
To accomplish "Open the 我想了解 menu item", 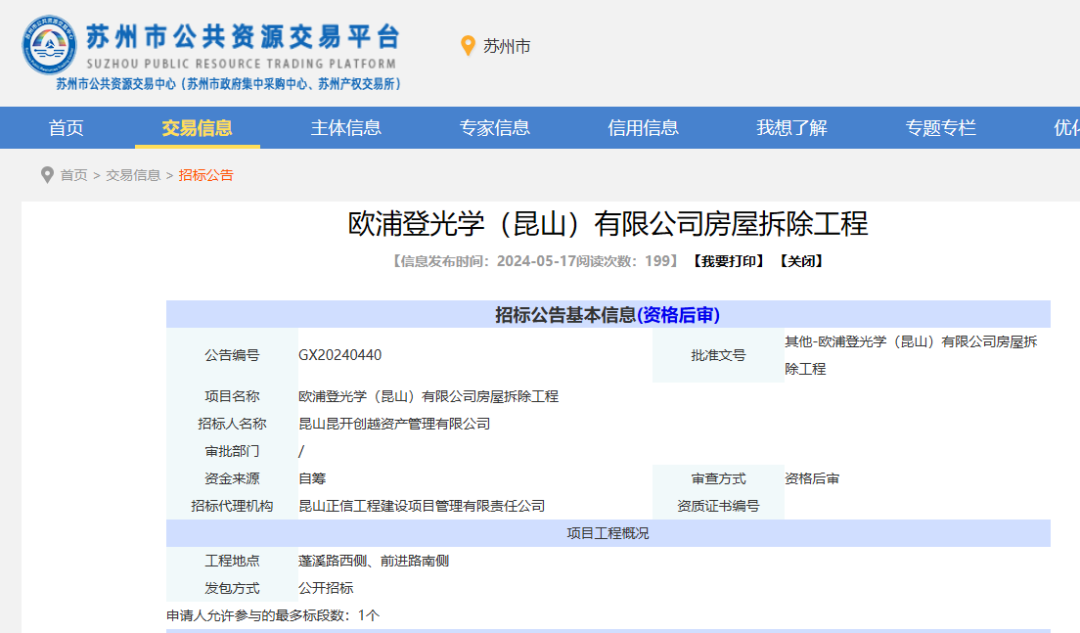I will click(791, 128).
